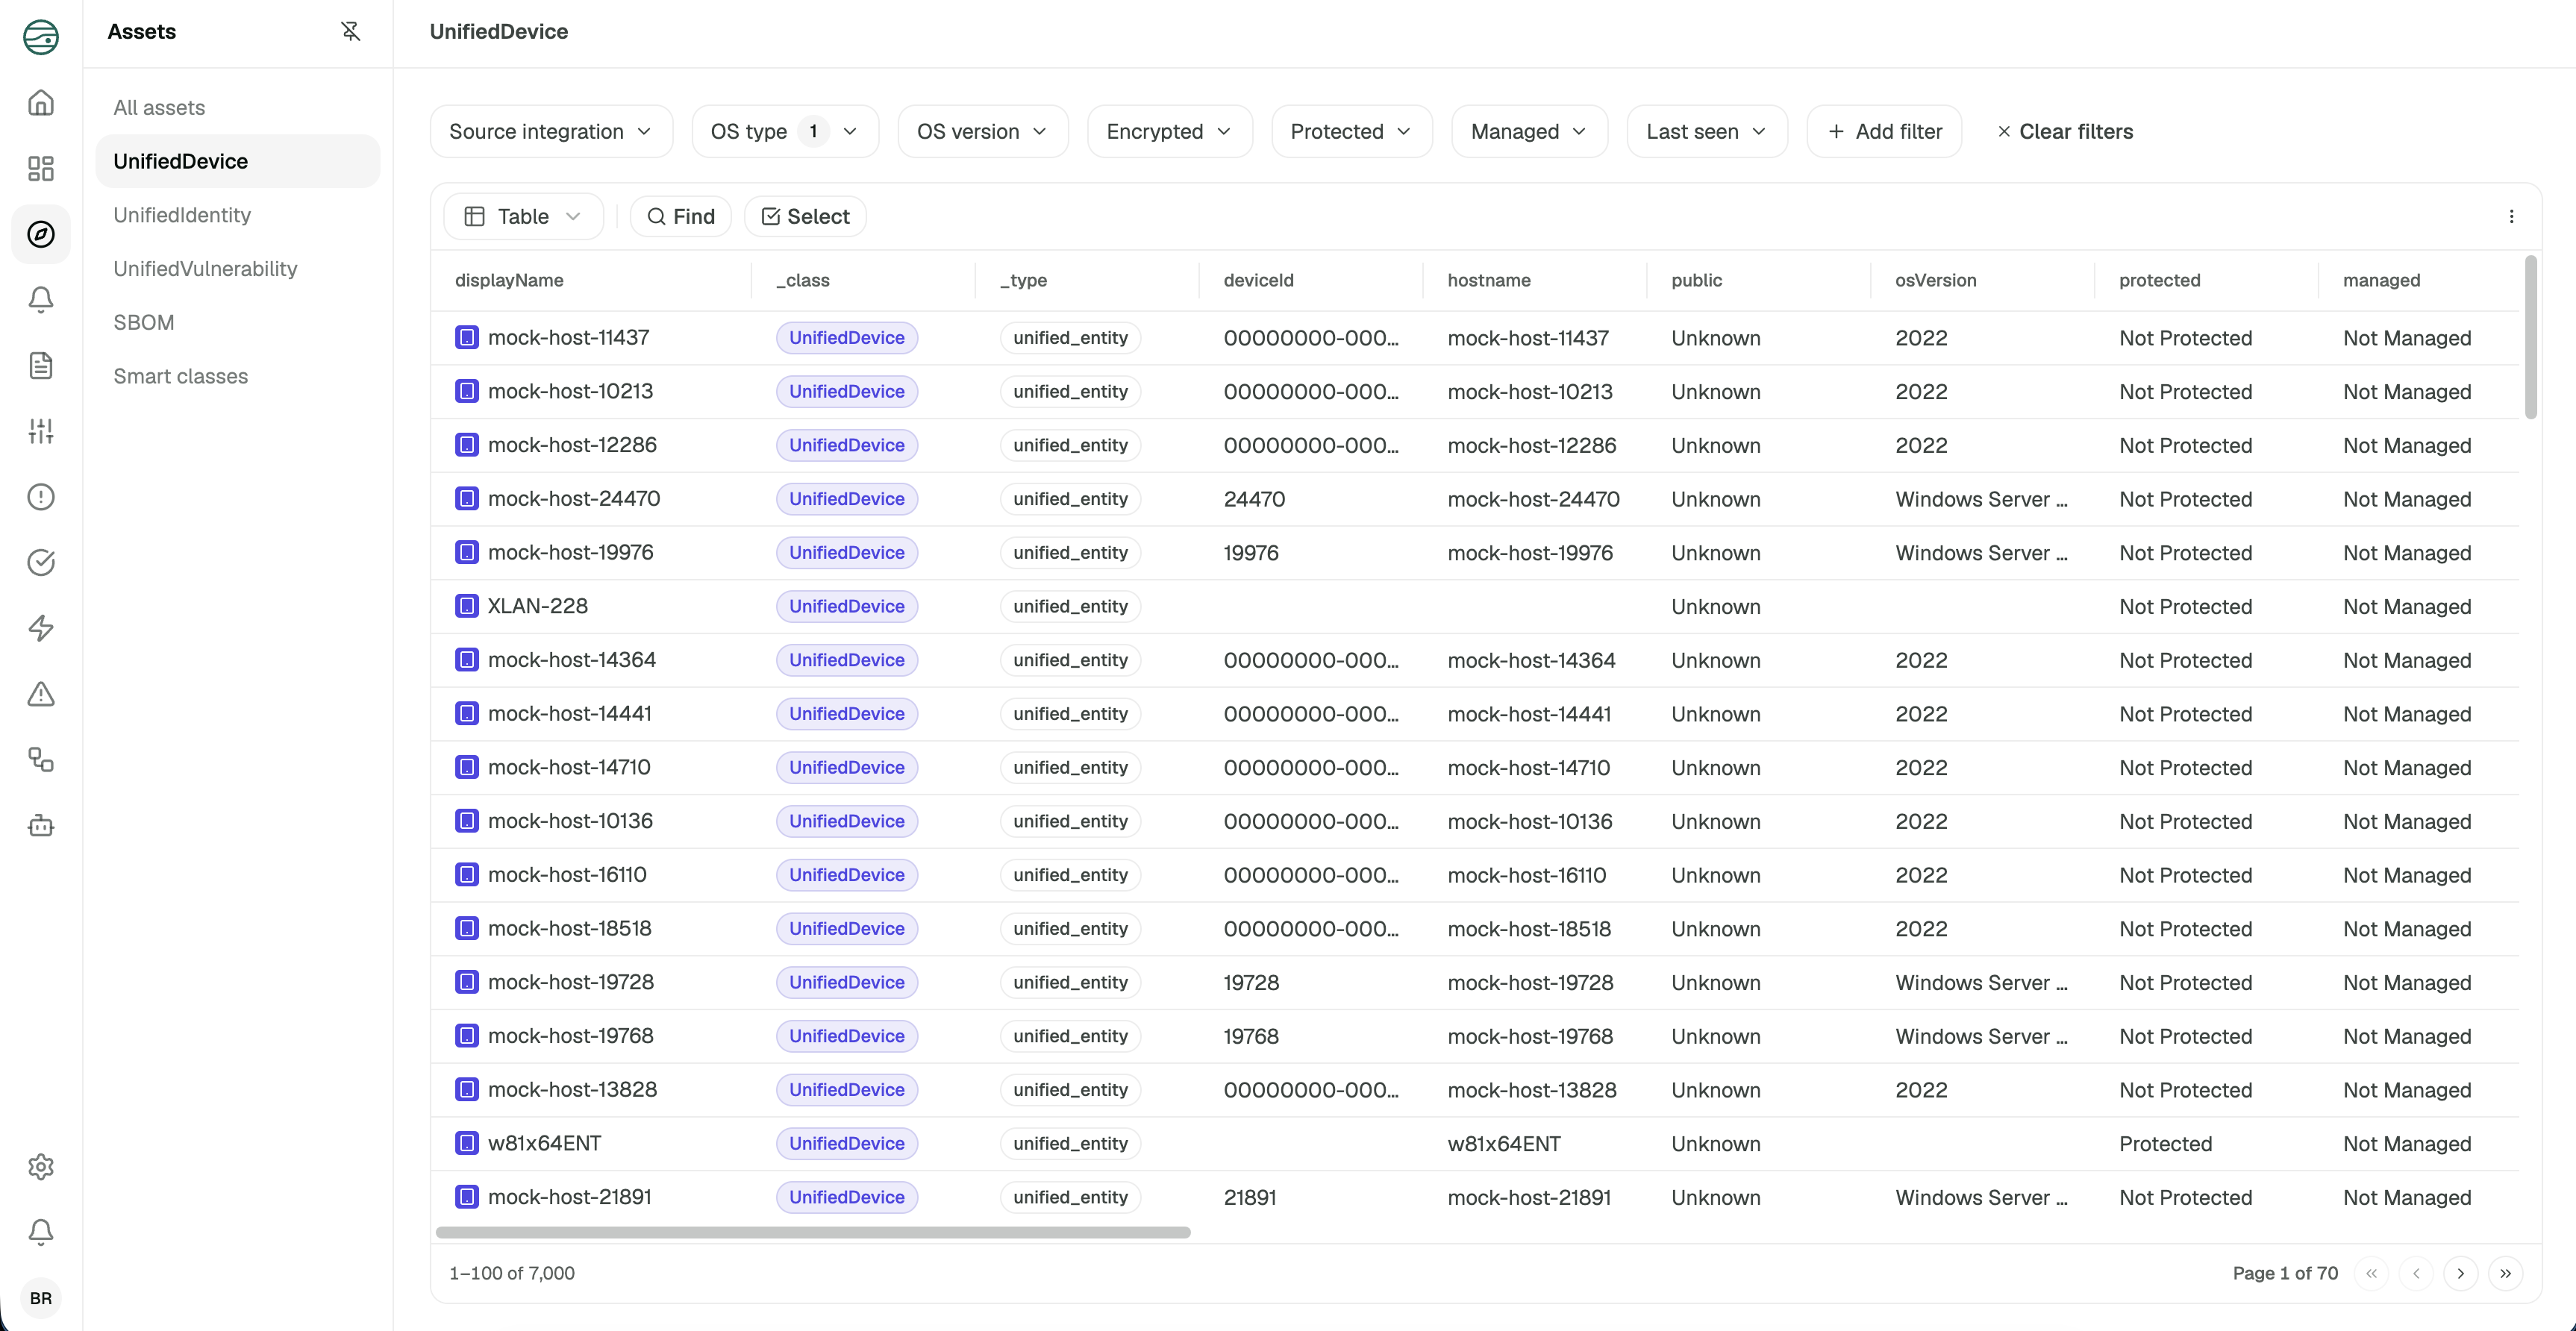Open the warning triangle icon
The width and height of the screenshot is (2576, 1331).
tap(41, 694)
